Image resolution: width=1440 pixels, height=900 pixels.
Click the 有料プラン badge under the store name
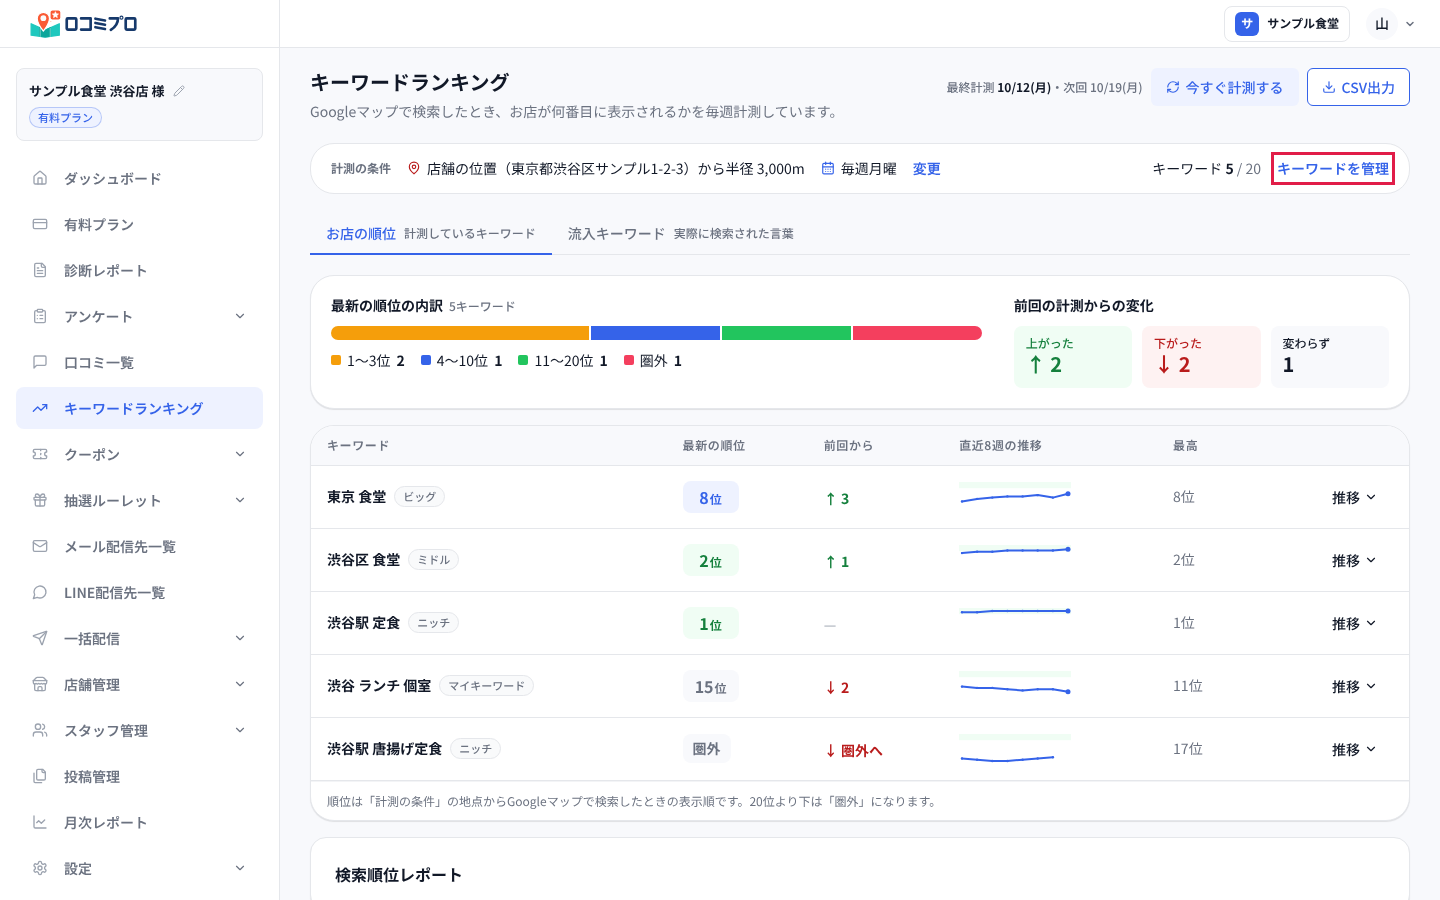(65, 118)
